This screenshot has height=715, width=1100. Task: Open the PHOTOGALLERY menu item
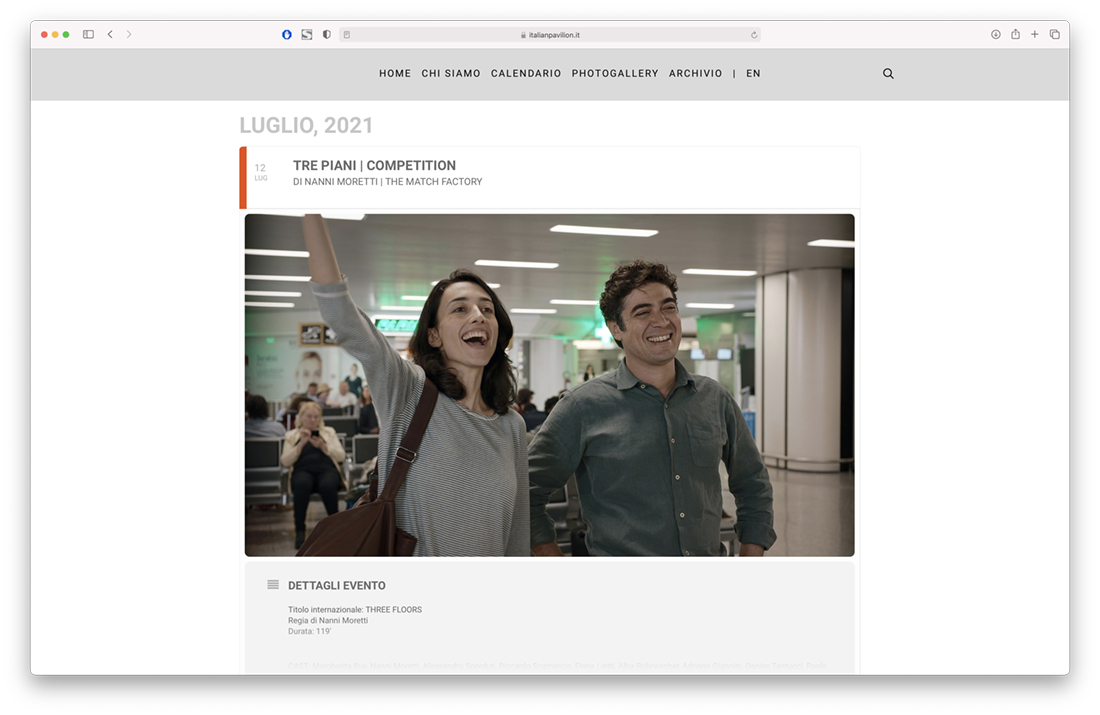615,74
